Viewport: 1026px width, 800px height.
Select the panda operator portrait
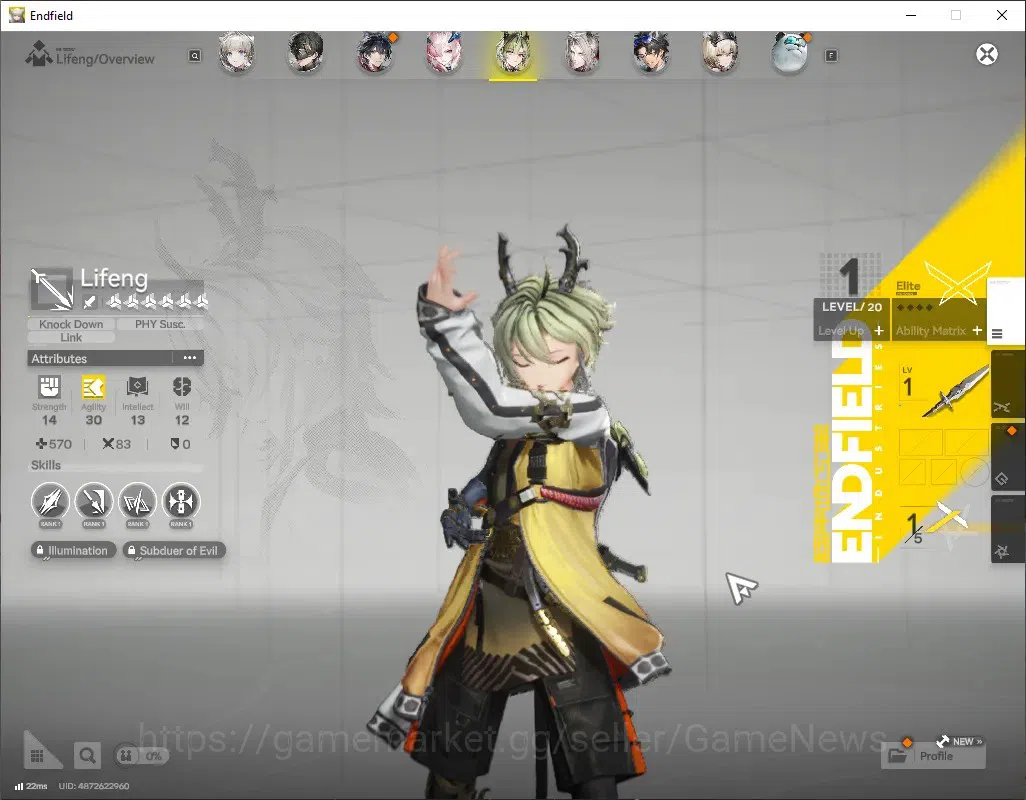click(790, 52)
